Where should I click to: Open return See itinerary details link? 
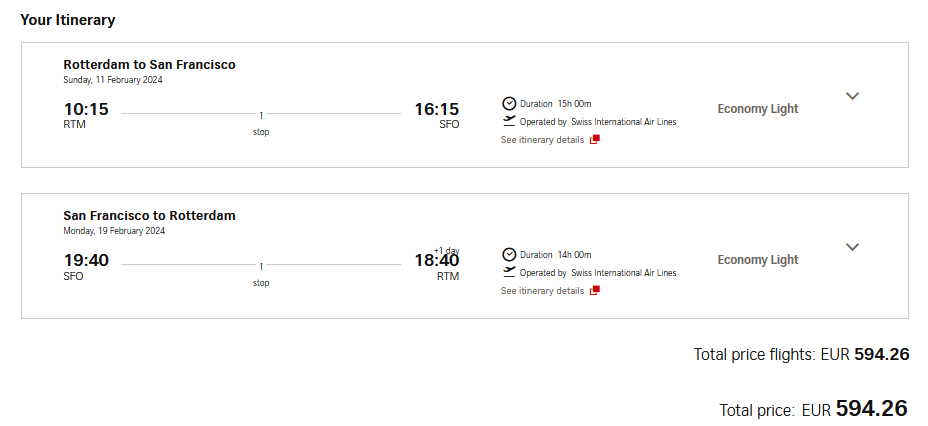tap(542, 291)
